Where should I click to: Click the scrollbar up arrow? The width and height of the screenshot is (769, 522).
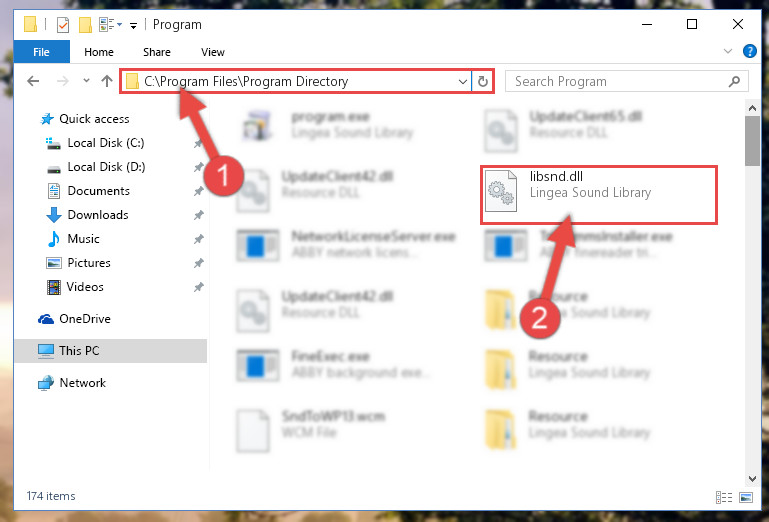coord(752,107)
